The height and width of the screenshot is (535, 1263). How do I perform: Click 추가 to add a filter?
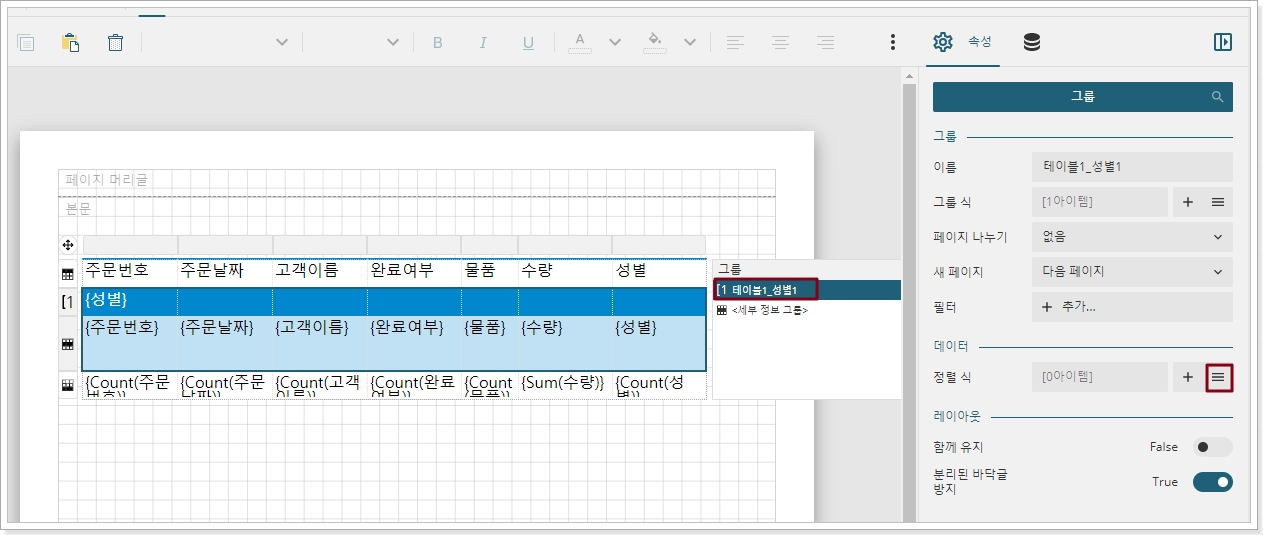pyautogui.click(x=1069, y=307)
